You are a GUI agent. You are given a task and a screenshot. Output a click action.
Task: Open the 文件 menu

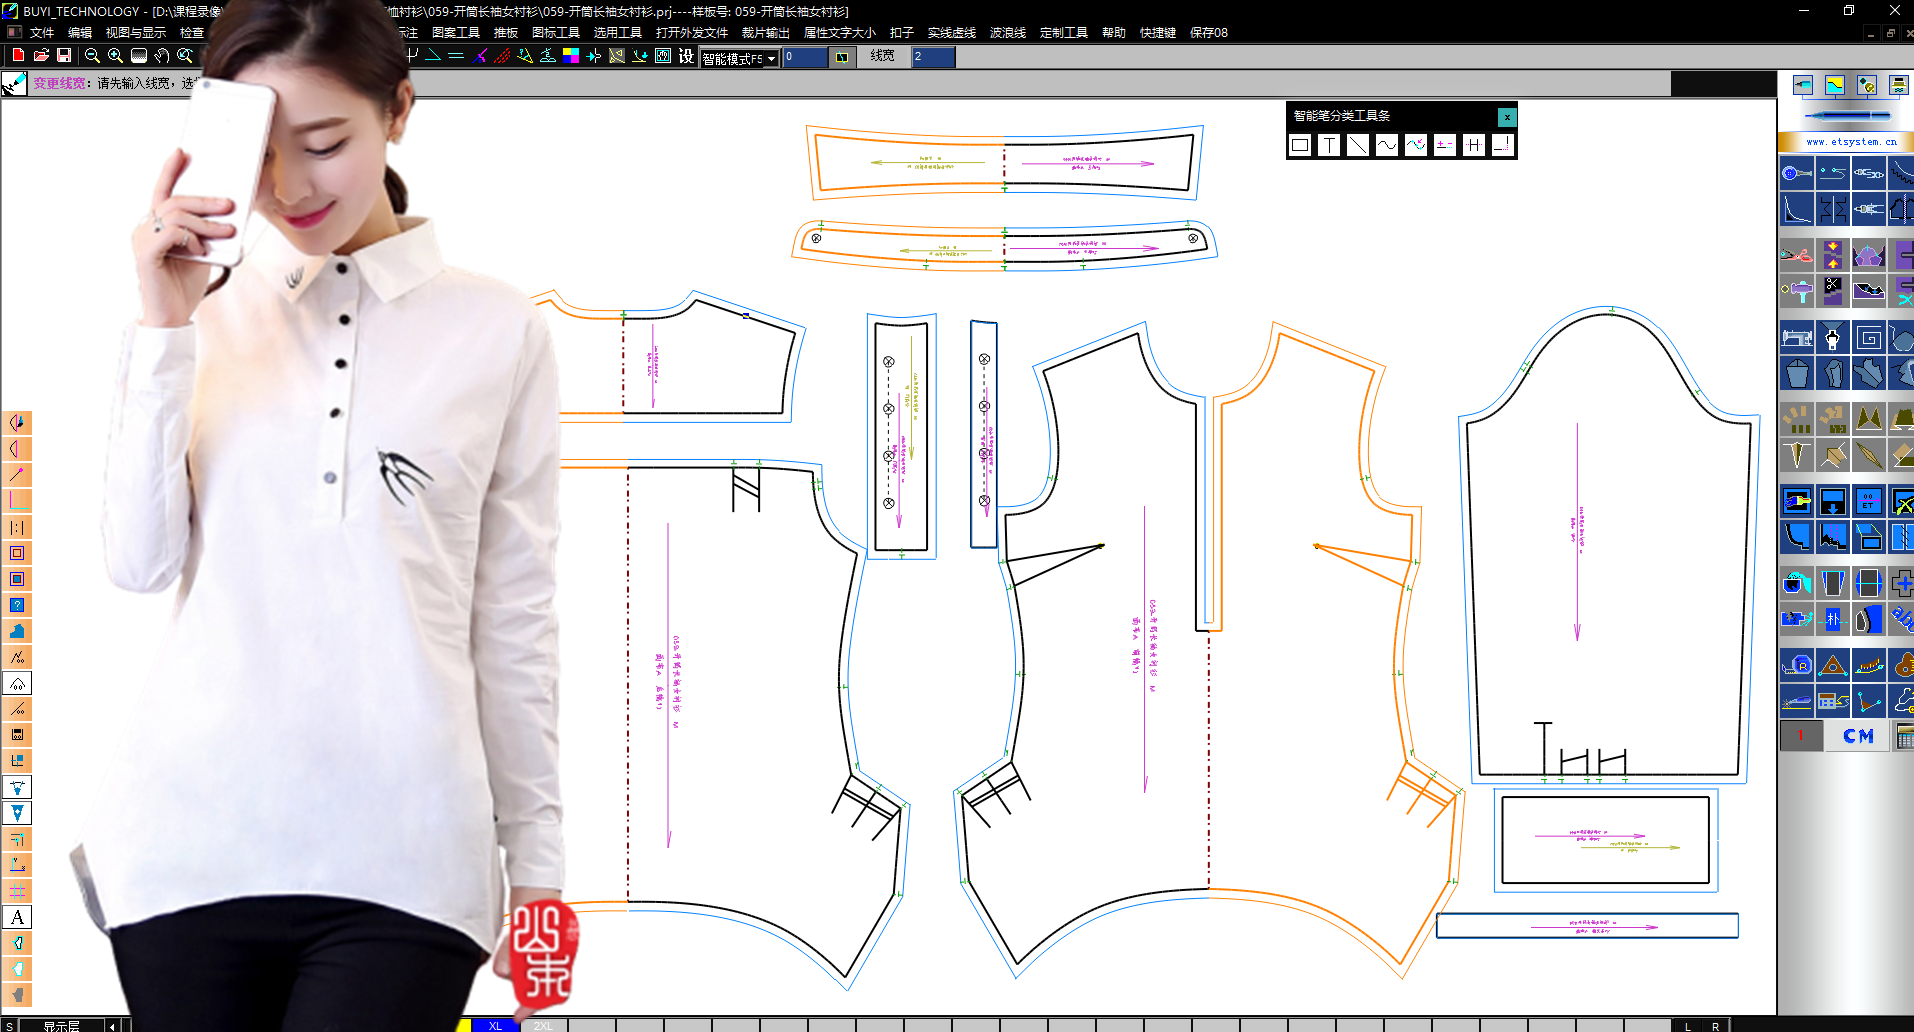point(41,32)
